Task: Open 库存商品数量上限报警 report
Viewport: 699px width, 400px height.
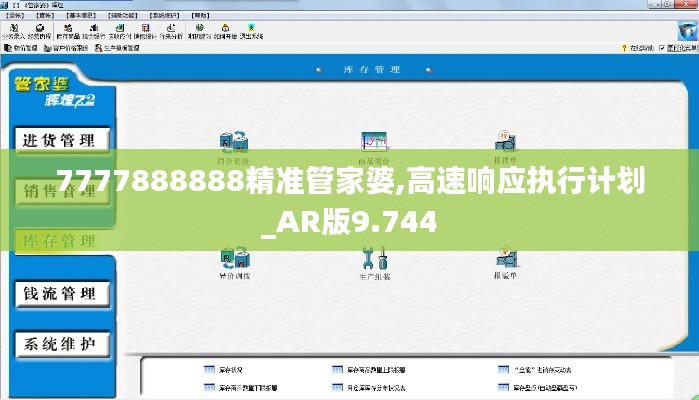Action: 377,369
